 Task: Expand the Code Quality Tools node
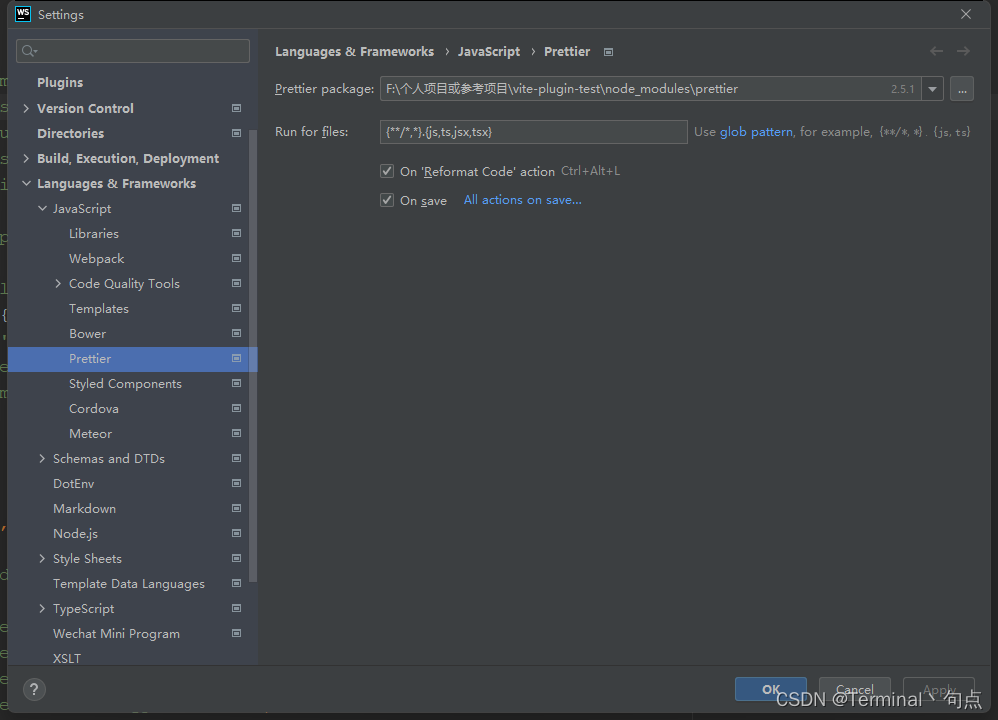point(58,283)
